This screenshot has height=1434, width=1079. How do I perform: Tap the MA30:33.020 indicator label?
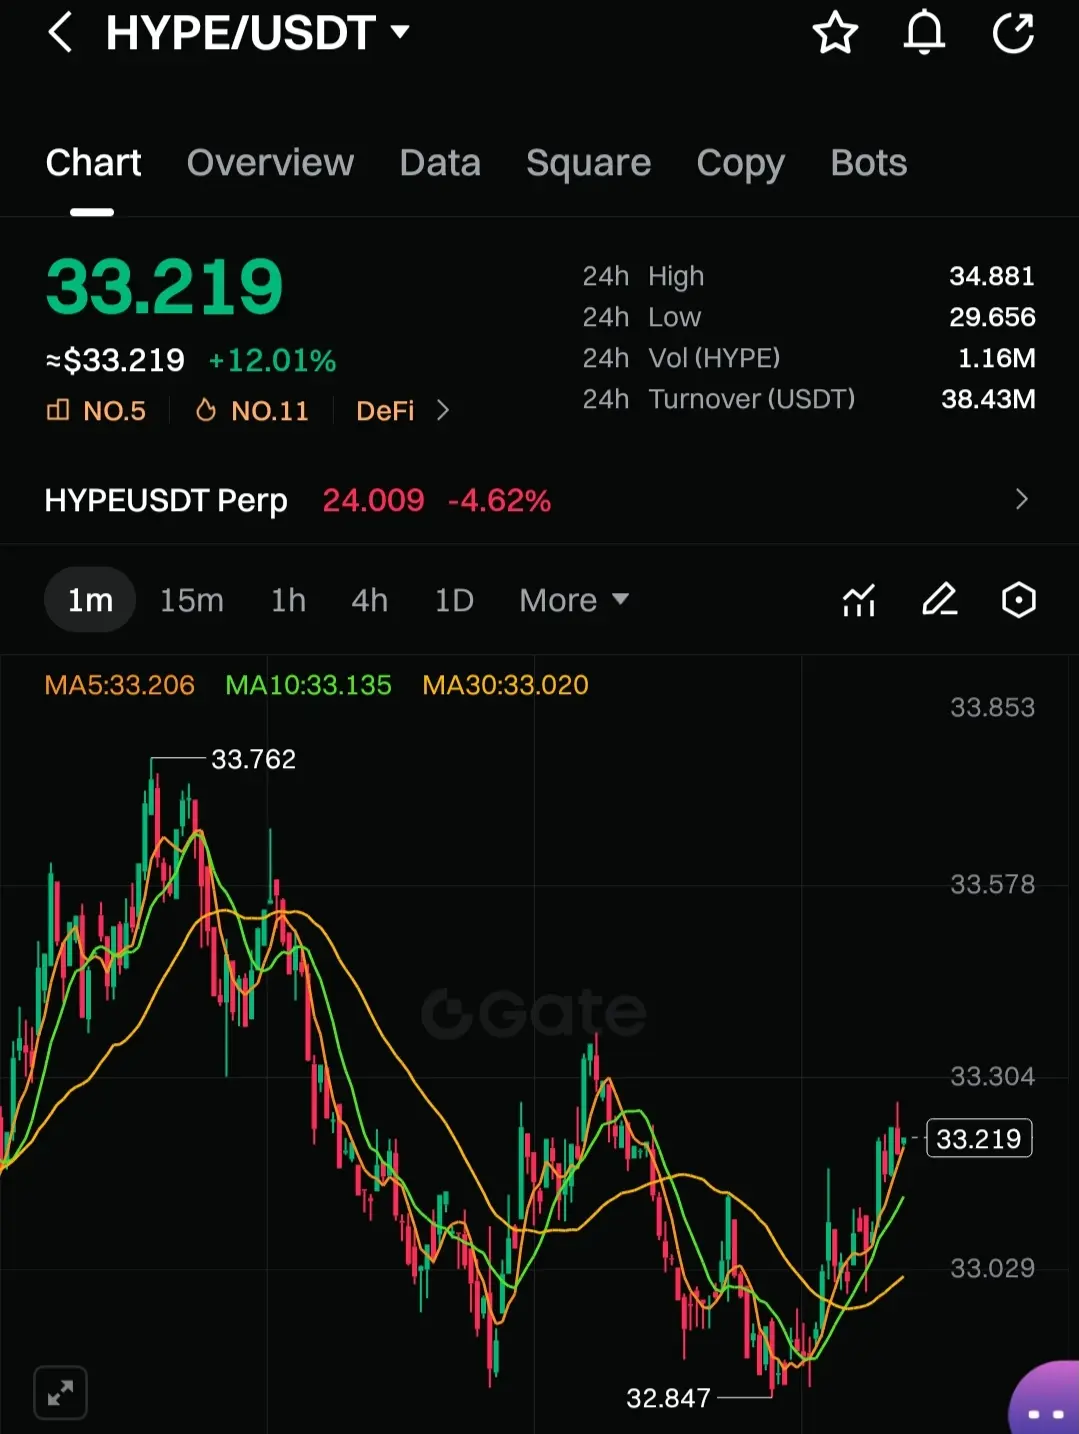click(505, 685)
